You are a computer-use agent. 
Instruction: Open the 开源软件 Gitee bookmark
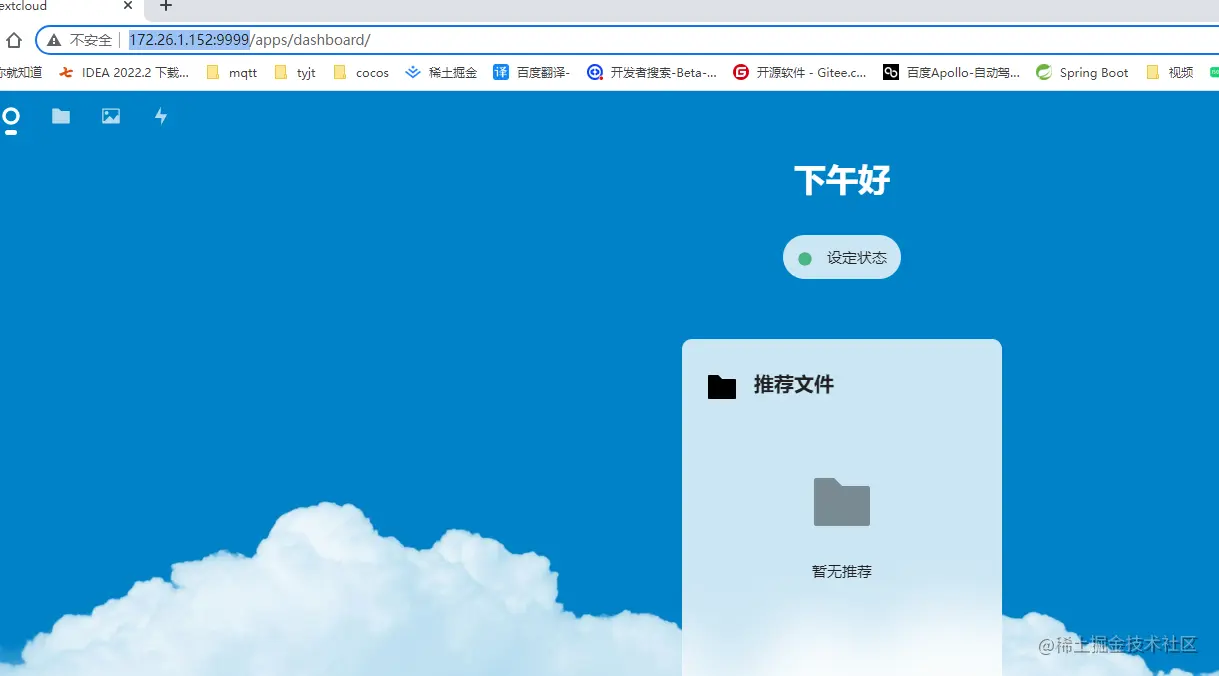(800, 72)
